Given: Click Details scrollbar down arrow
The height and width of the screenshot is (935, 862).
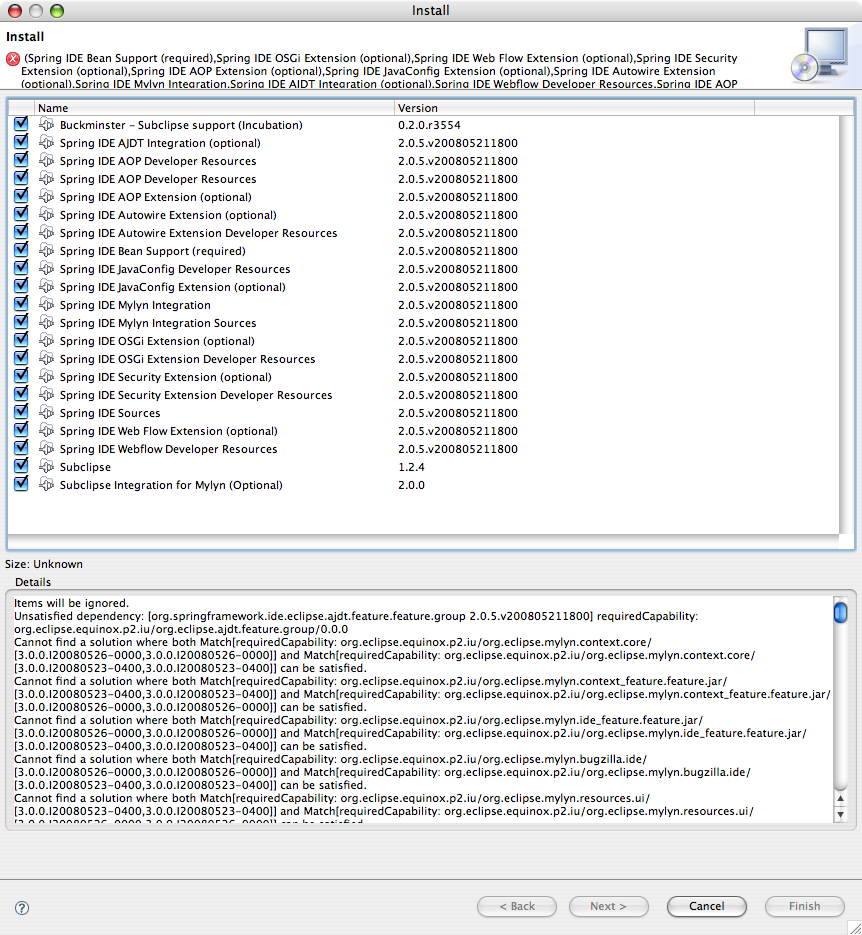Looking at the screenshot, I should tap(841, 814).
